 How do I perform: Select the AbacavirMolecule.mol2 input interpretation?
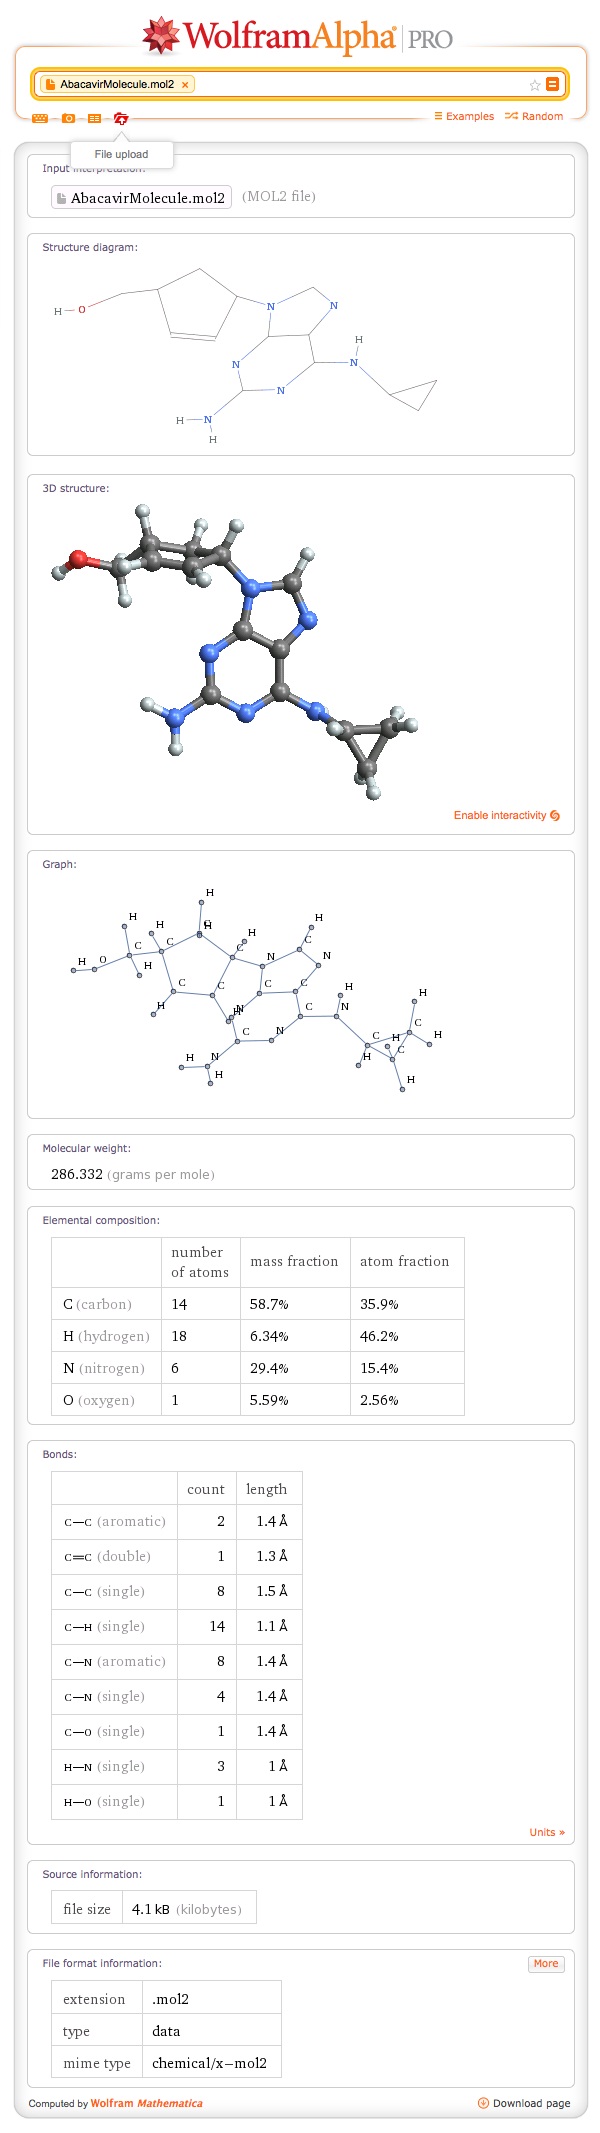(141, 197)
